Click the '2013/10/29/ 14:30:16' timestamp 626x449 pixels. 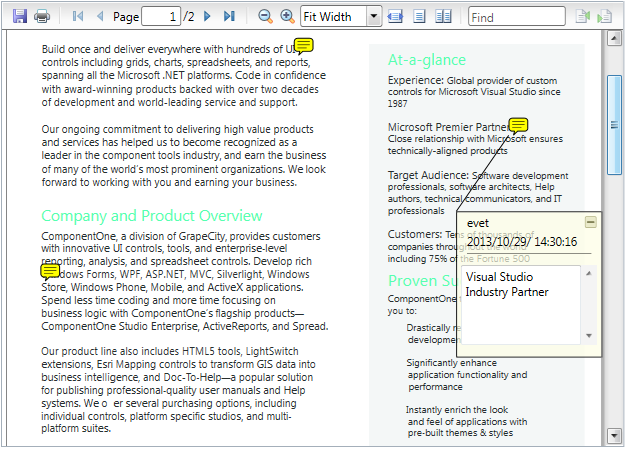[522, 242]
